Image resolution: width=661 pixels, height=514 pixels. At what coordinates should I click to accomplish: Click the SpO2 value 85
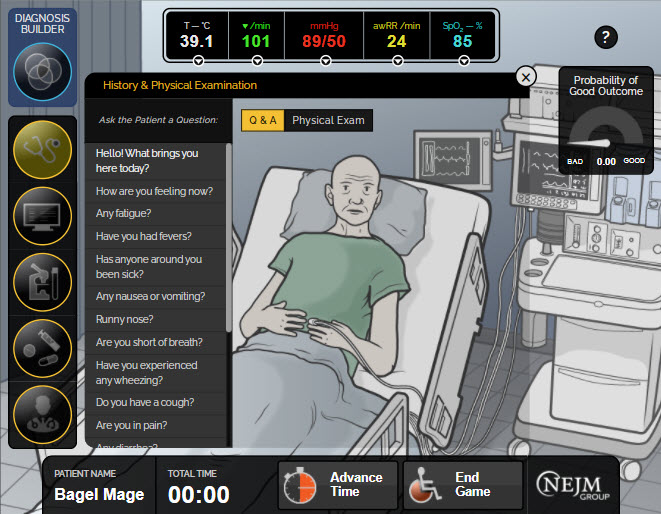click(x=462, y=41)
